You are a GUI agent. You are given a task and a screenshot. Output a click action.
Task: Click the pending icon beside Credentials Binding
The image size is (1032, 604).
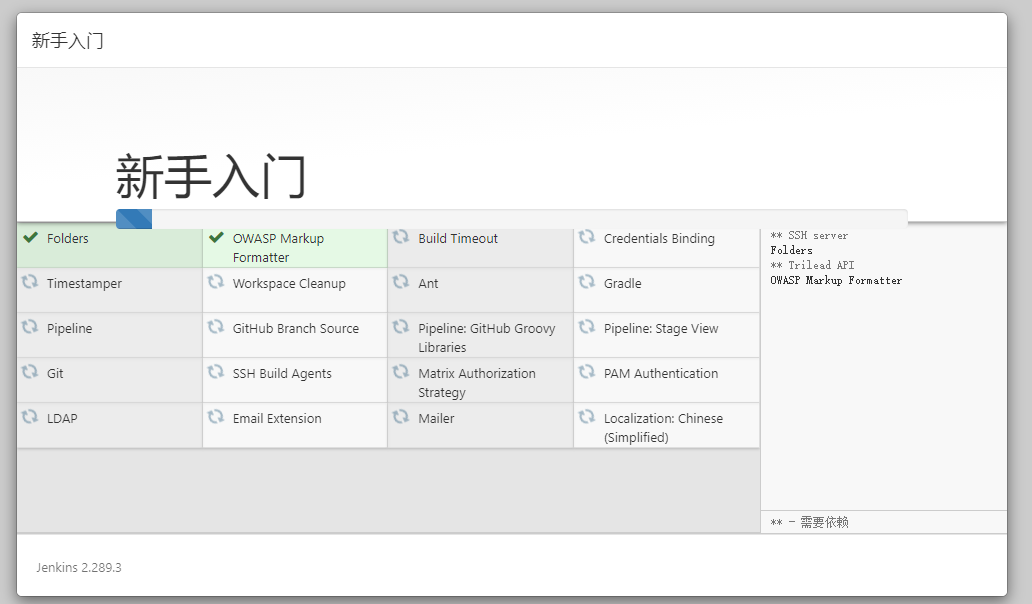pos(586,236)
